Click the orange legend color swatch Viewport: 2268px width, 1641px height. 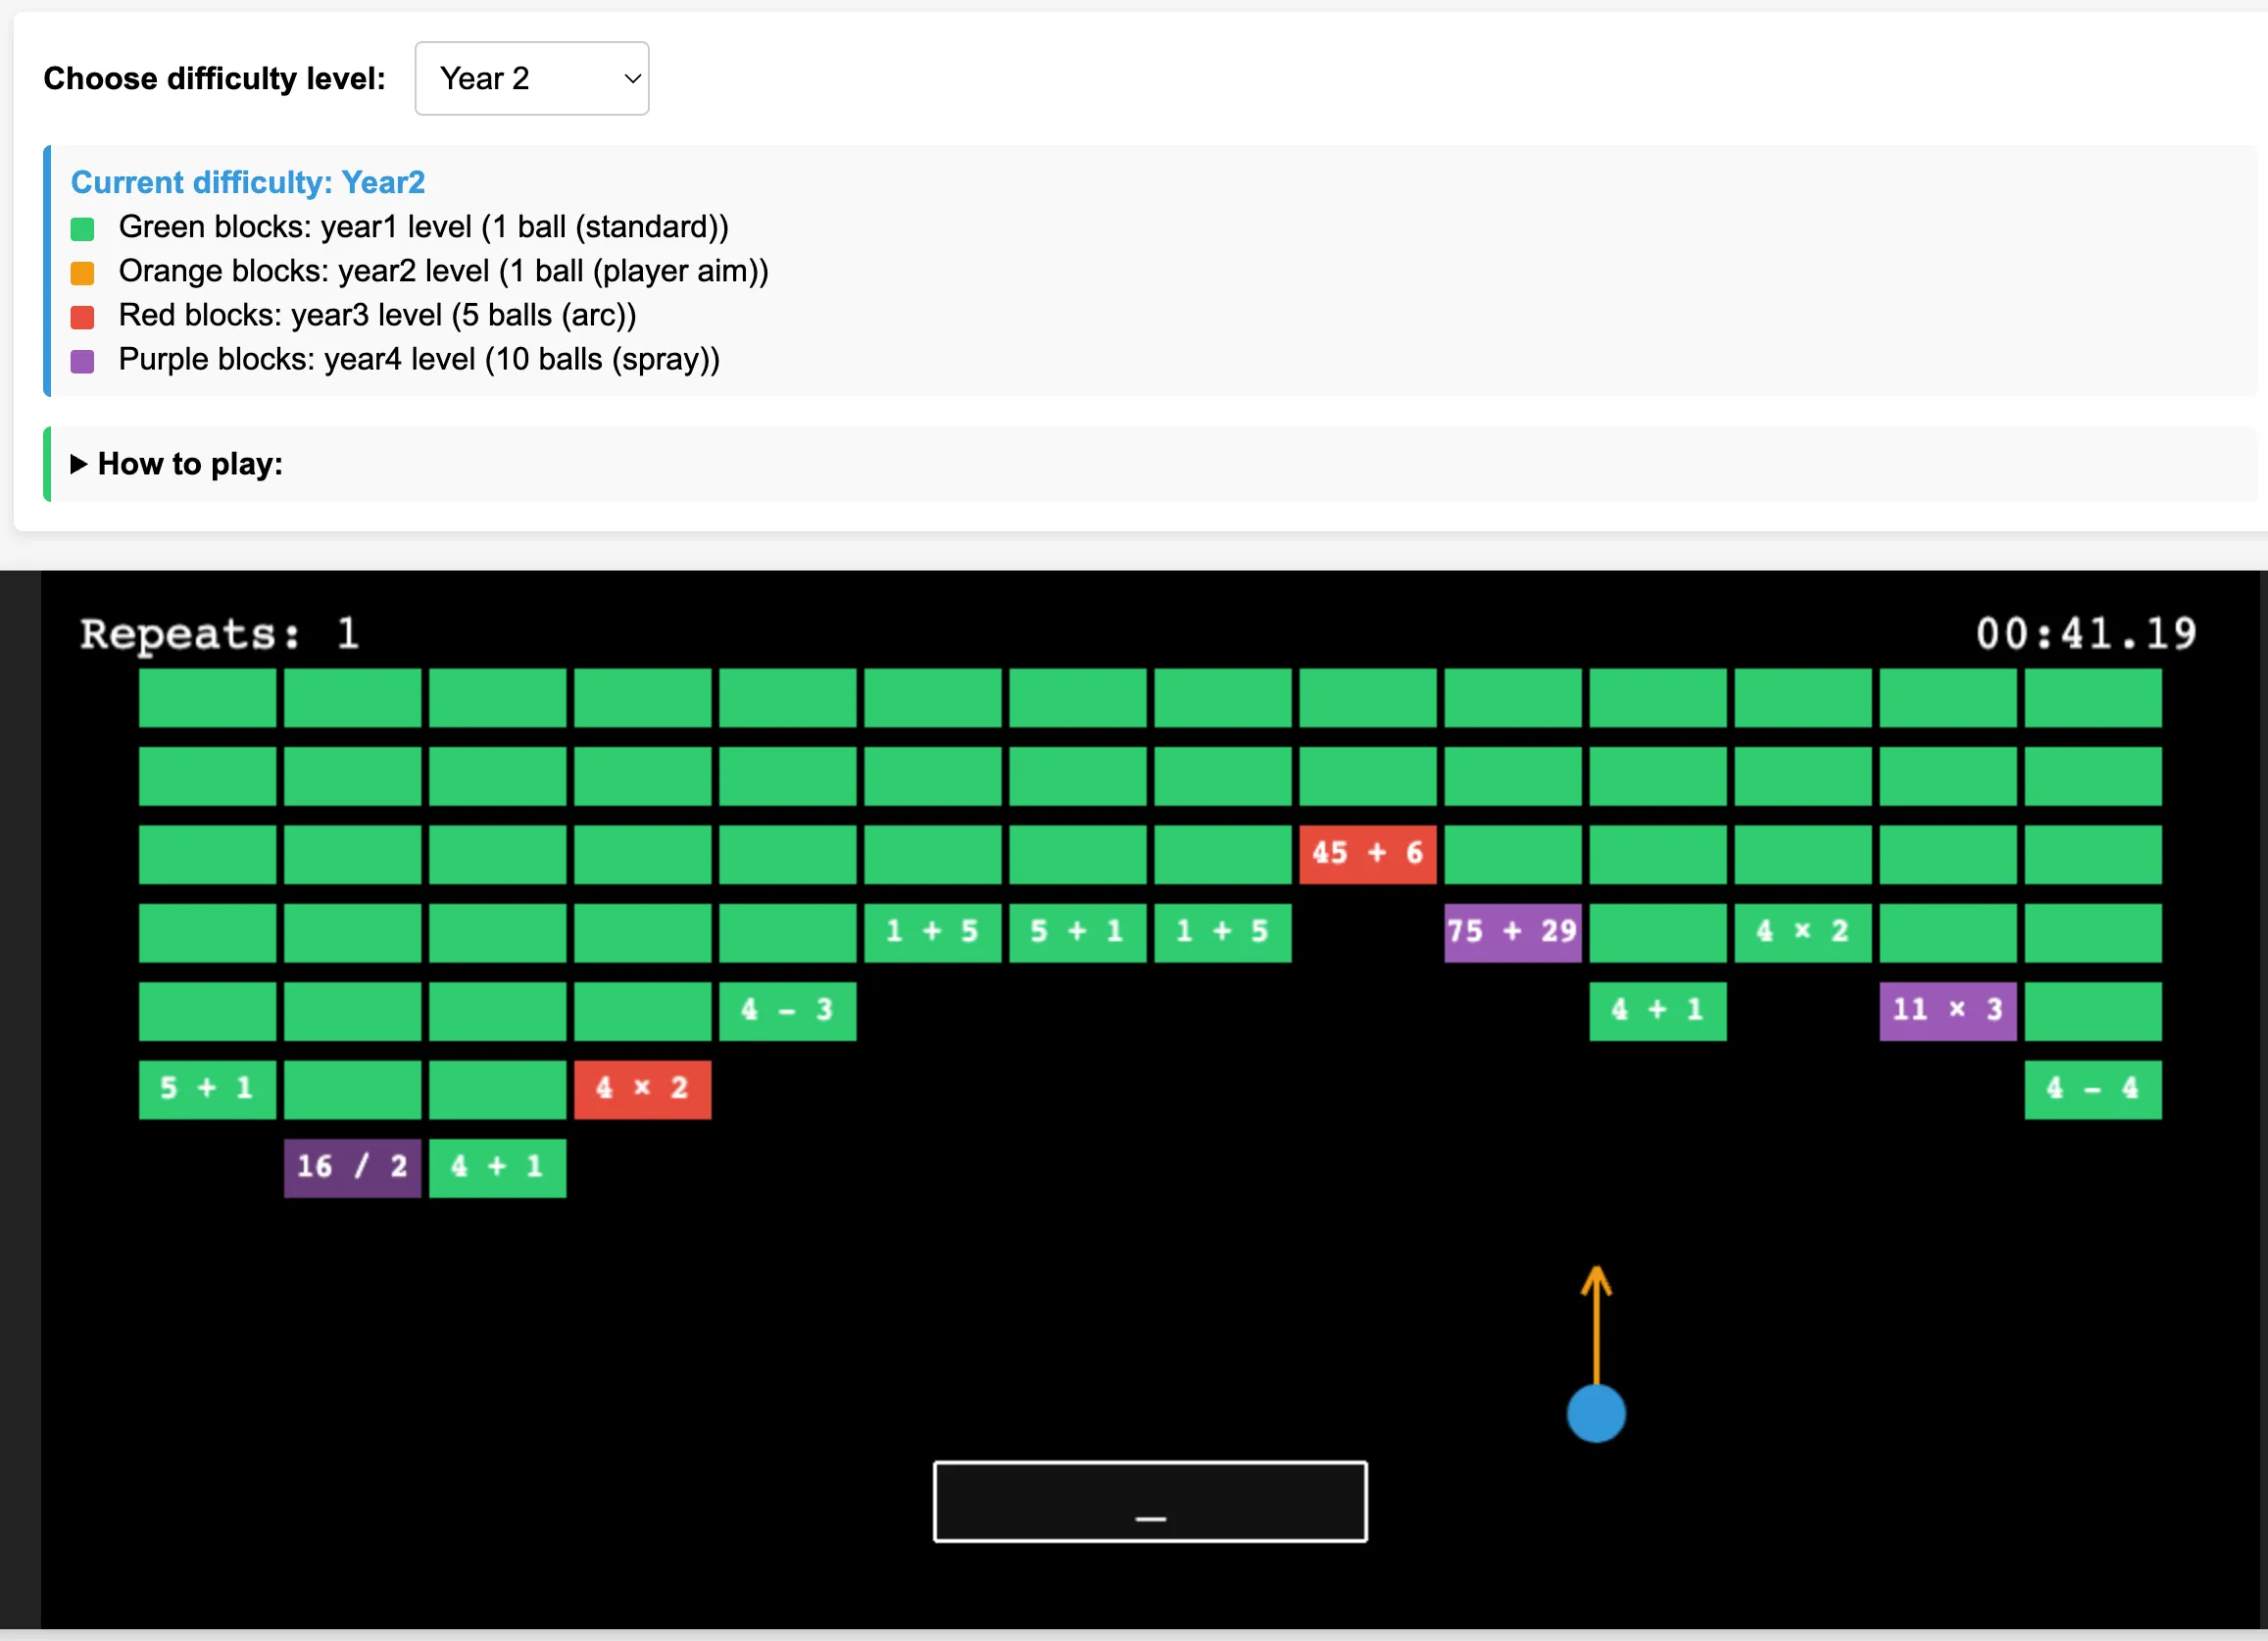83,273
